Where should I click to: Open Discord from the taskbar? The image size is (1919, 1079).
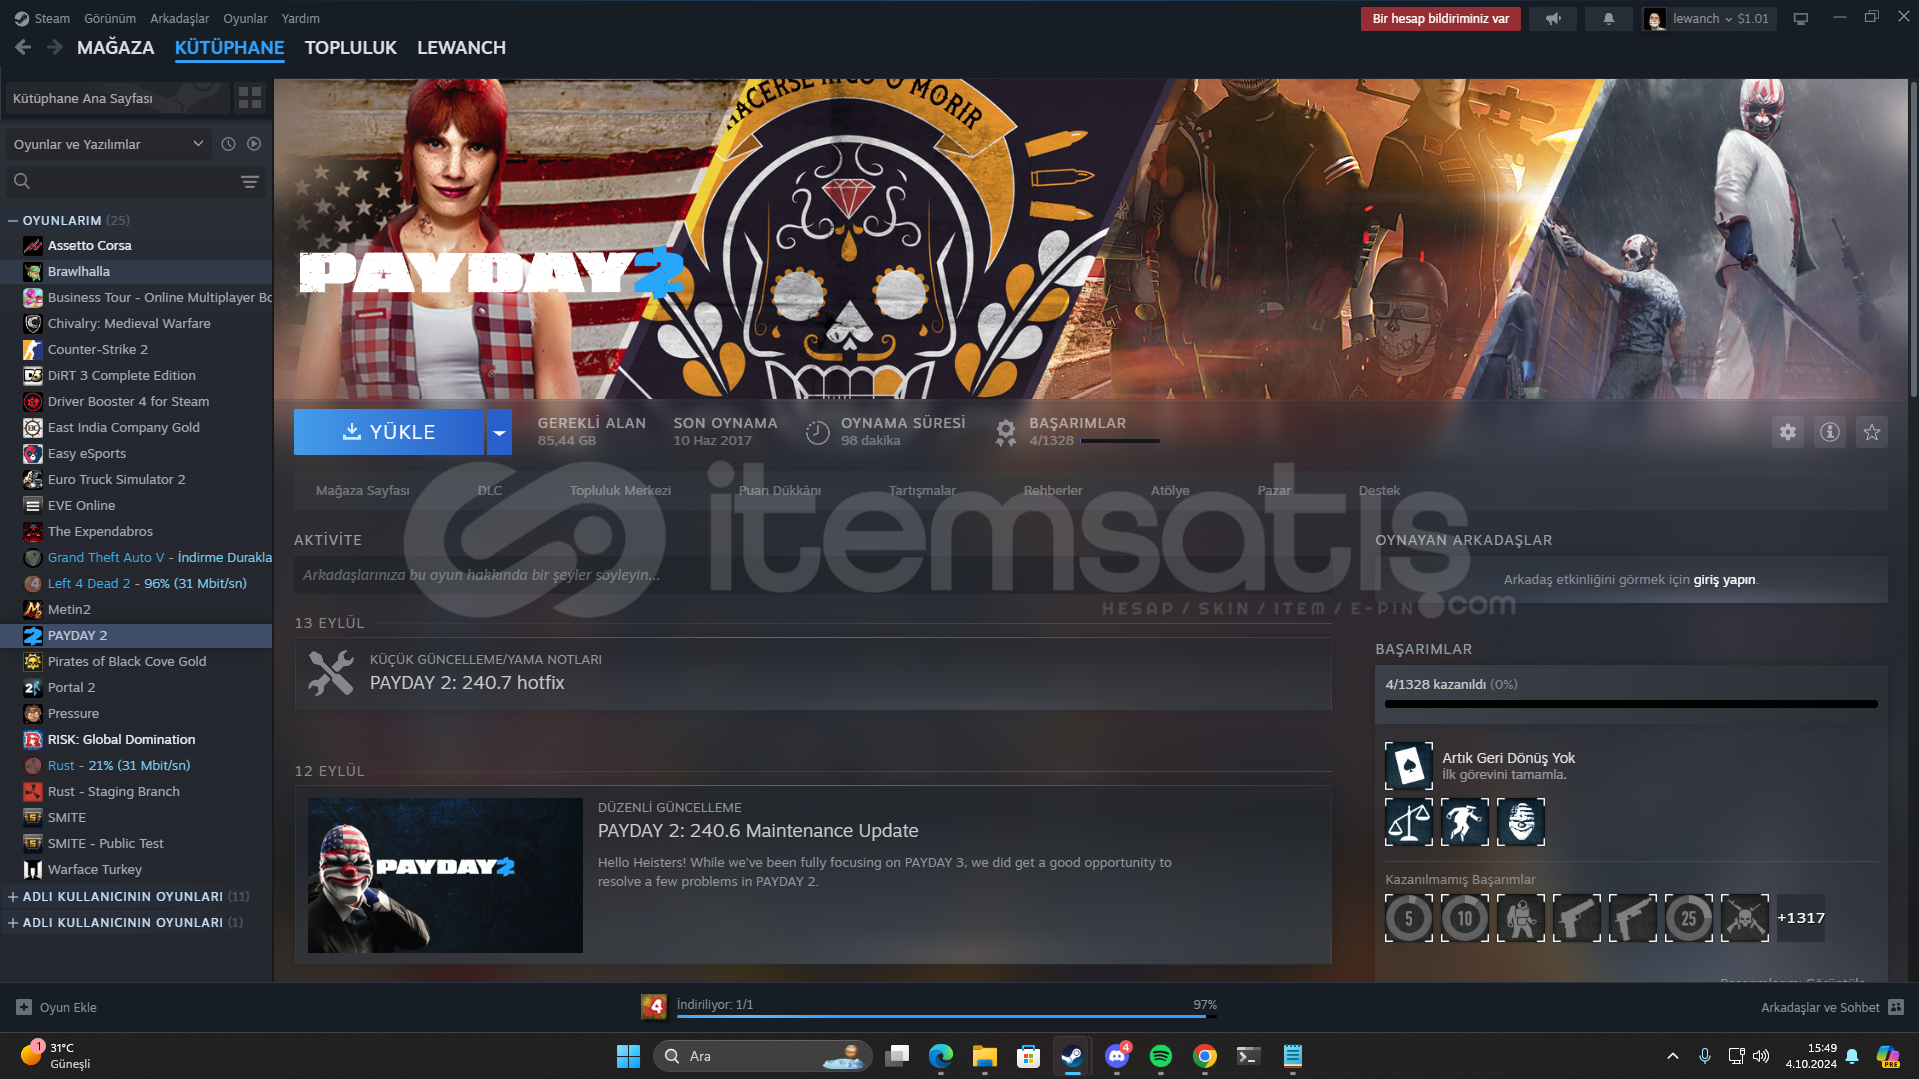coord(1117,1056)
